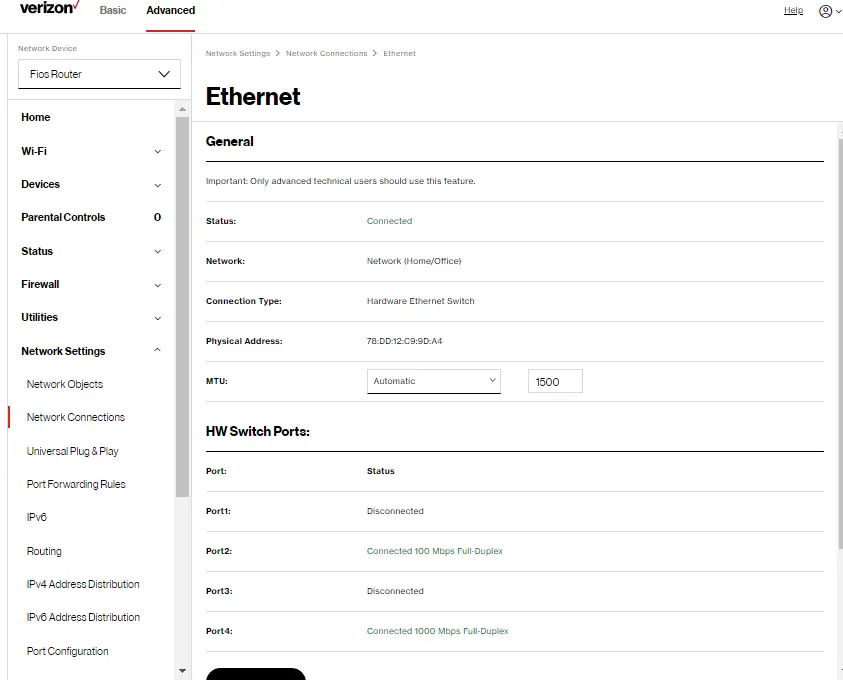Expand the Utilities section
Viewport: 843px width, 680px height.
point(156,317)
